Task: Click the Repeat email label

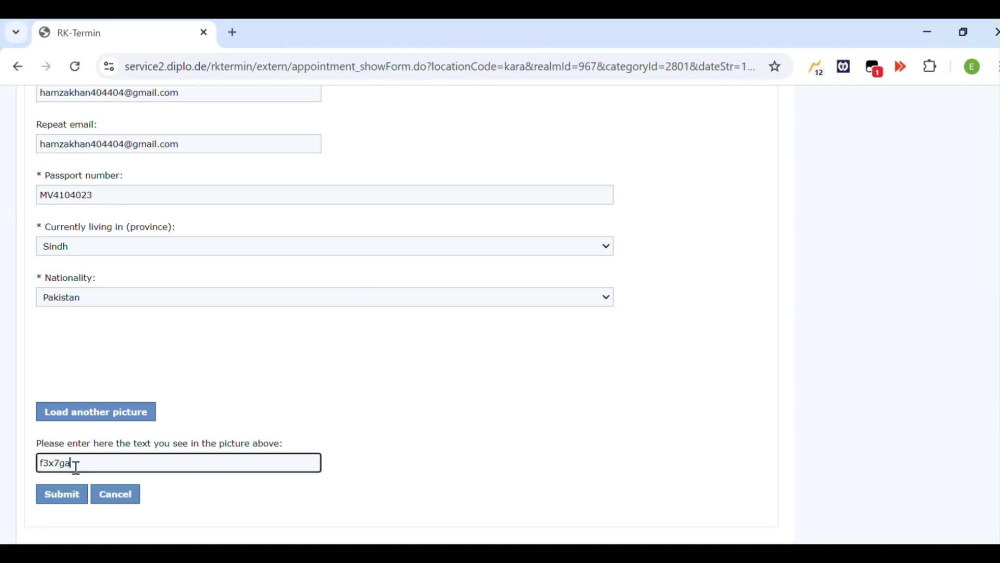Action: pos(66,124)
